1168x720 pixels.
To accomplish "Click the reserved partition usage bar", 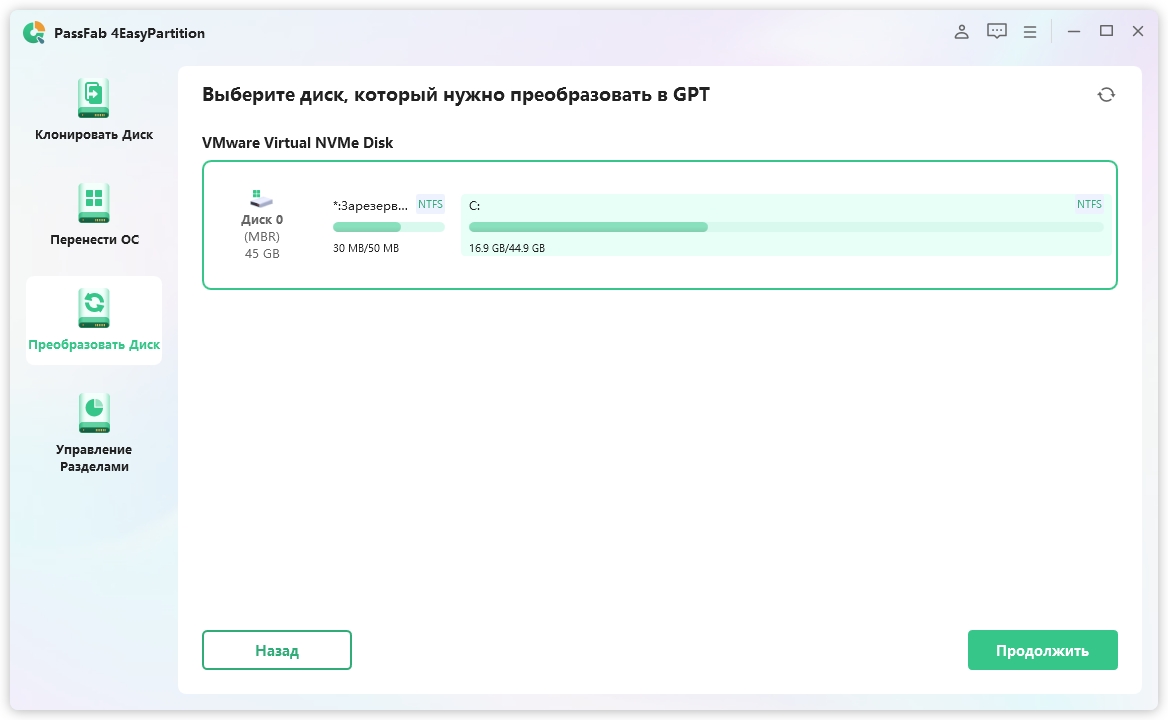I will (388, 227).
